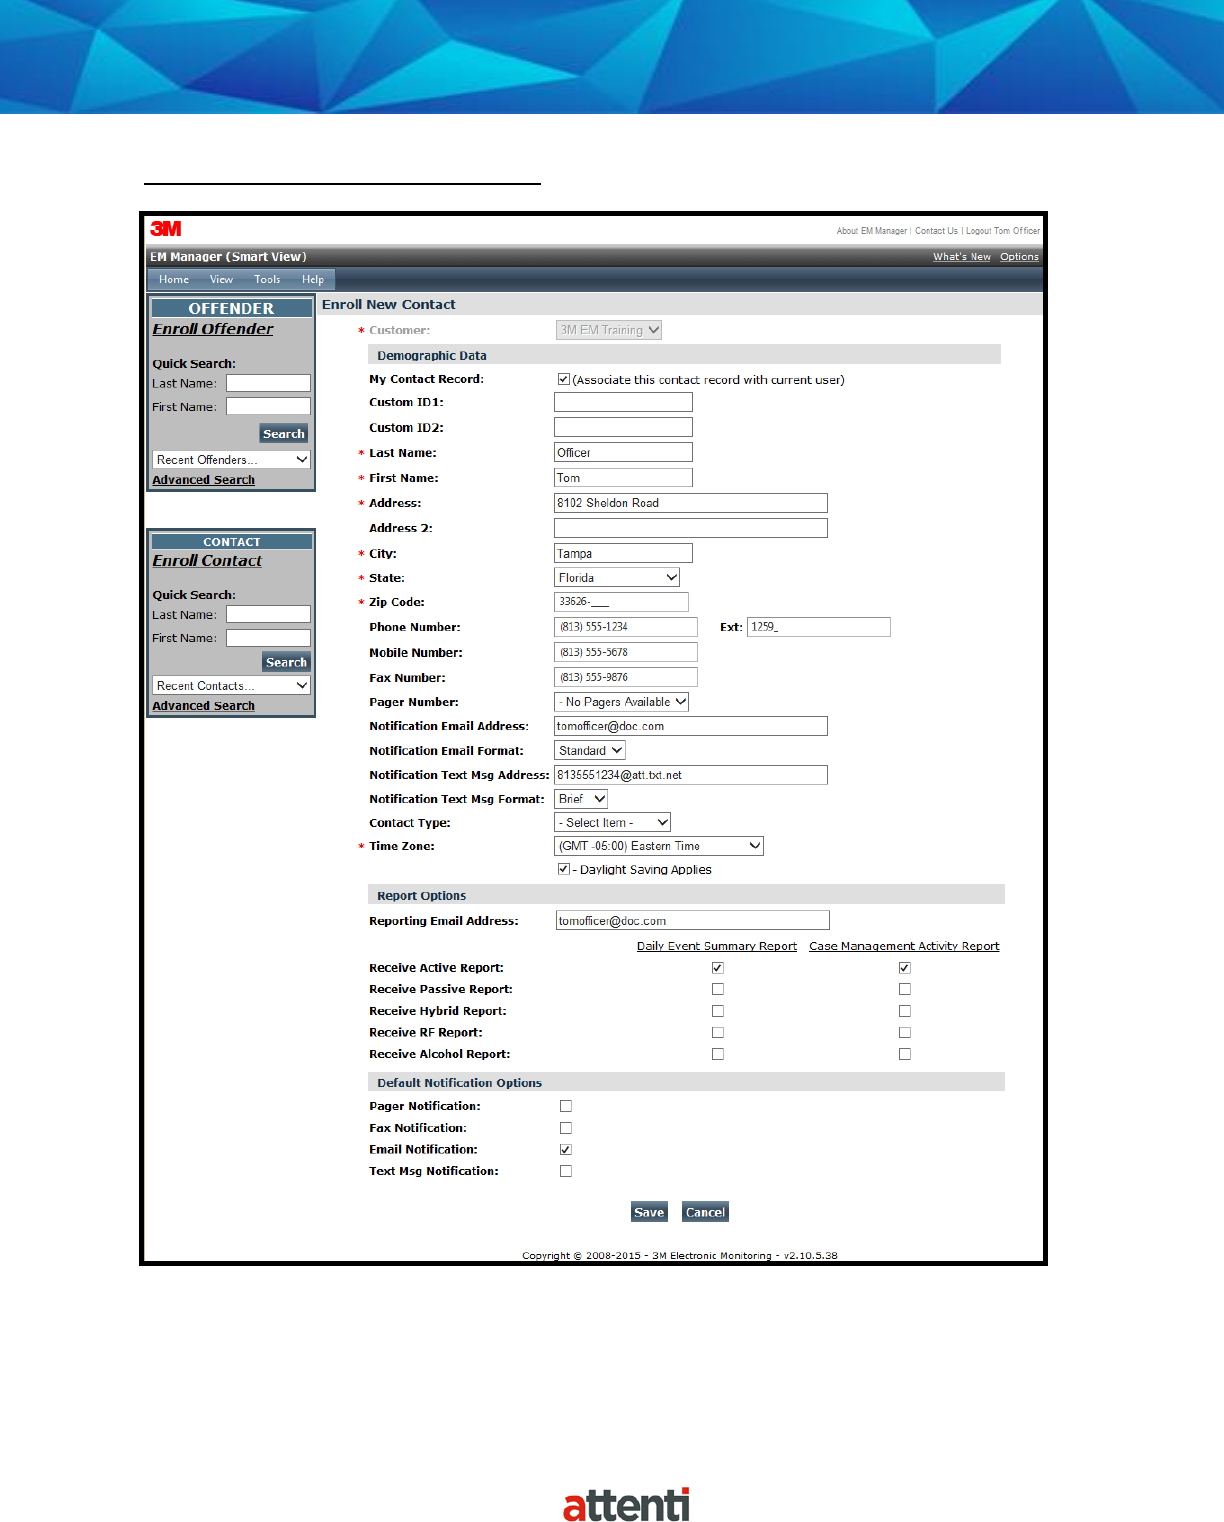Click Contact Quick Search Last Name field
The image size is (1224, 1522).
268,614
